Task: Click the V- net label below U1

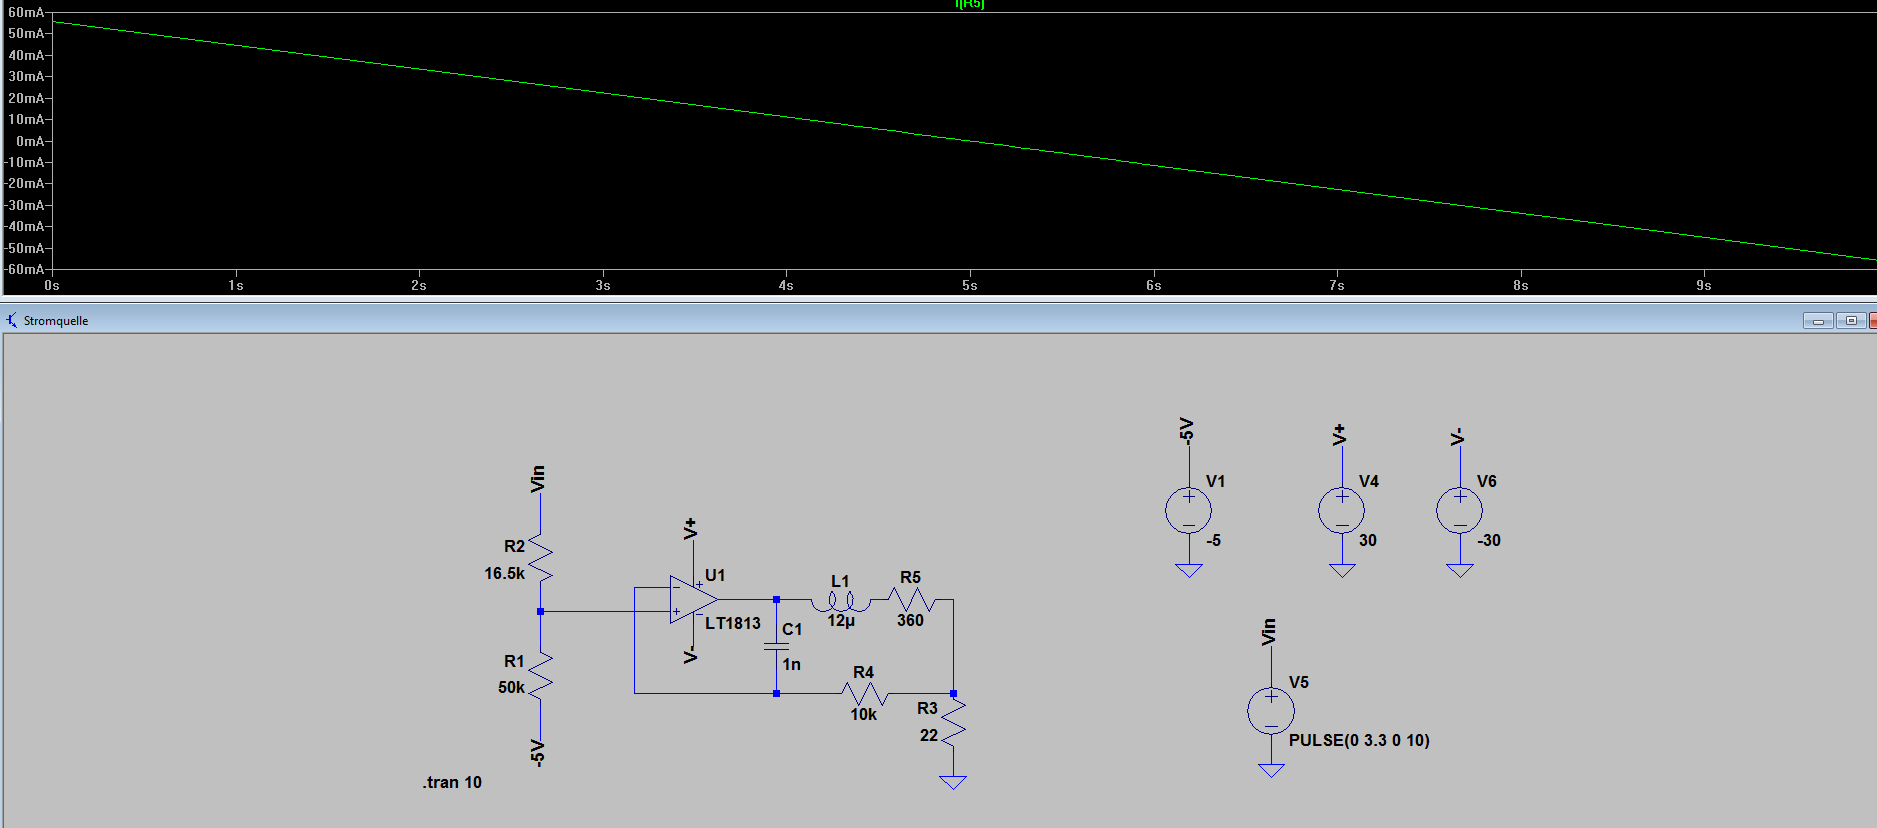Action: click(x=690, y=656)
